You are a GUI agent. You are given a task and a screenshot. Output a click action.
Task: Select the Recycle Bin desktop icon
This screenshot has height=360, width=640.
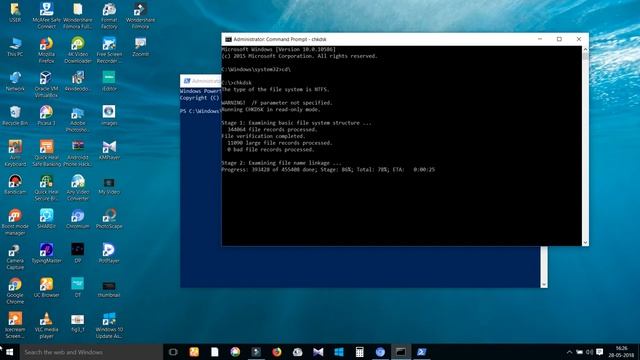pos(15,116)
